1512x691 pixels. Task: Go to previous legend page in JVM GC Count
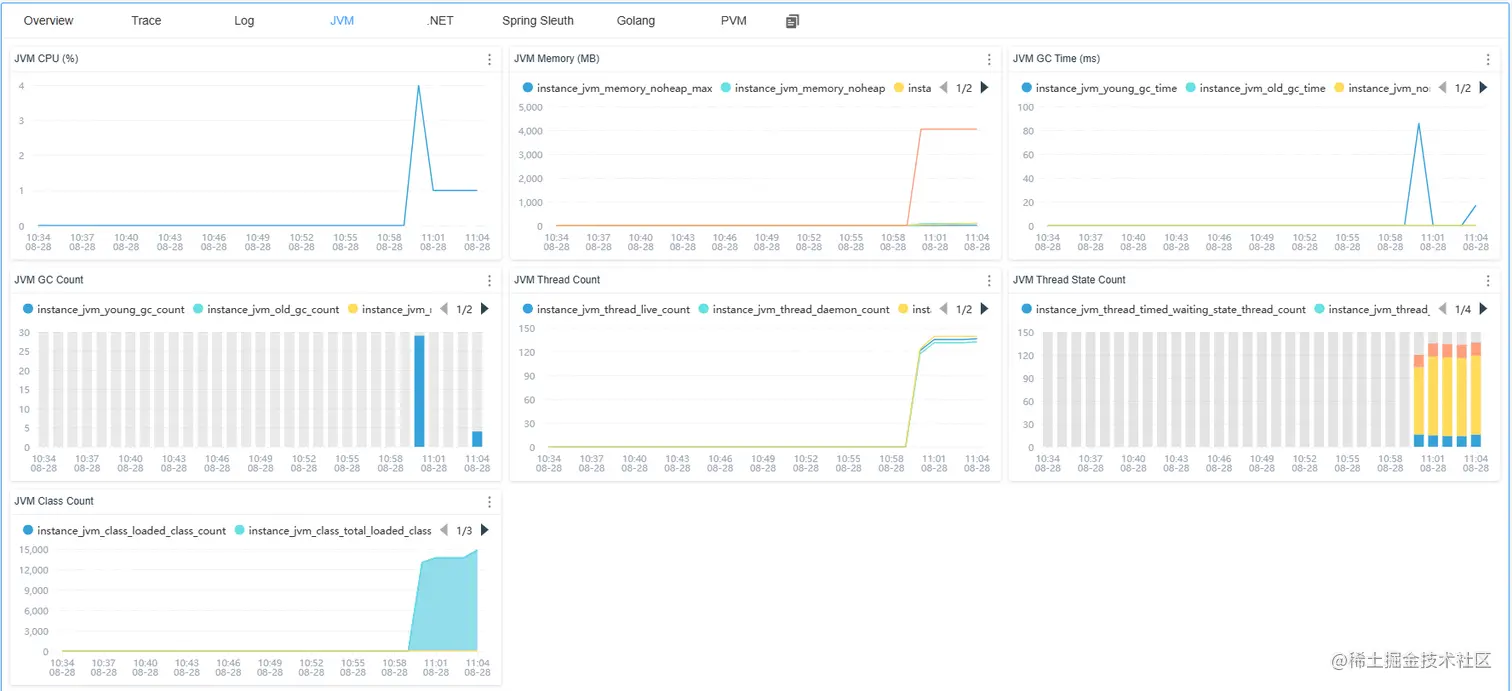(443, 309)
